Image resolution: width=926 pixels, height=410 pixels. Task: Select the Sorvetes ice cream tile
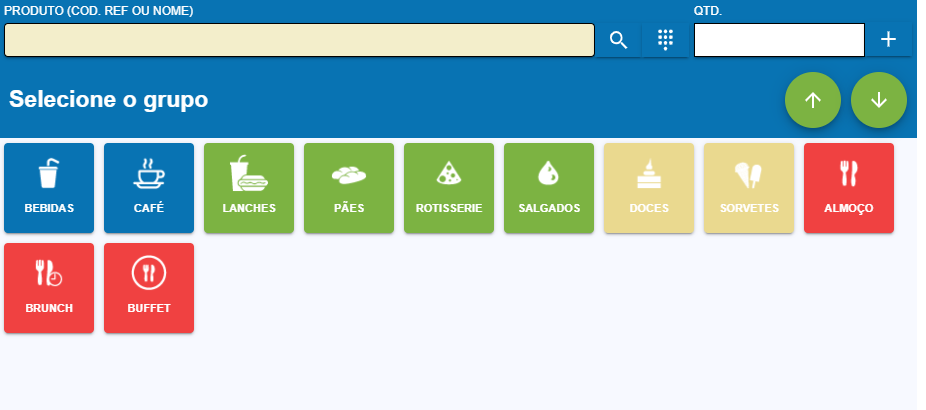[x=749, y=188]
